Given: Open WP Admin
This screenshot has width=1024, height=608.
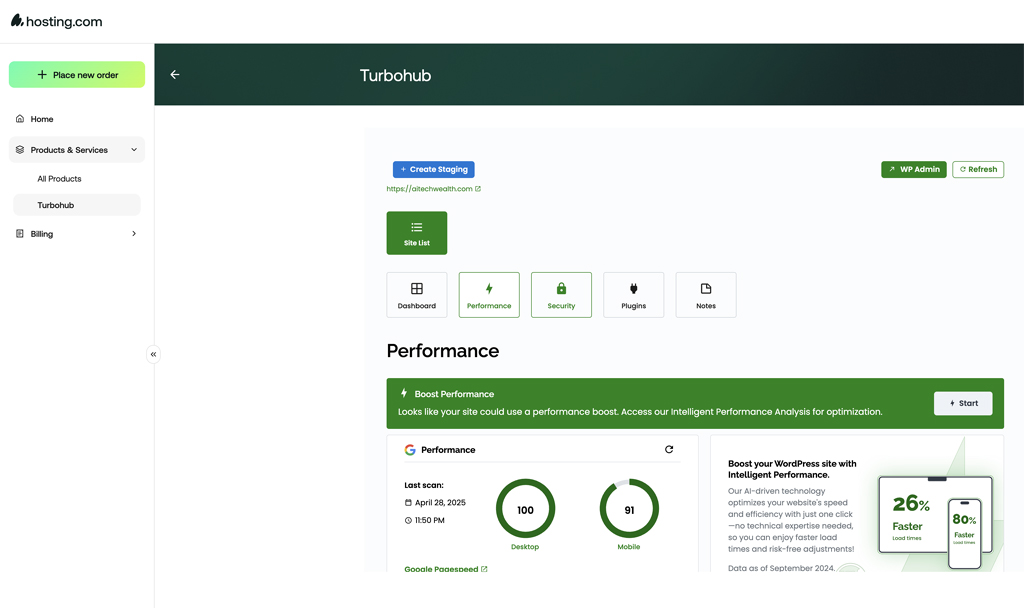Looking at the screenshot, I should point(914,169).
